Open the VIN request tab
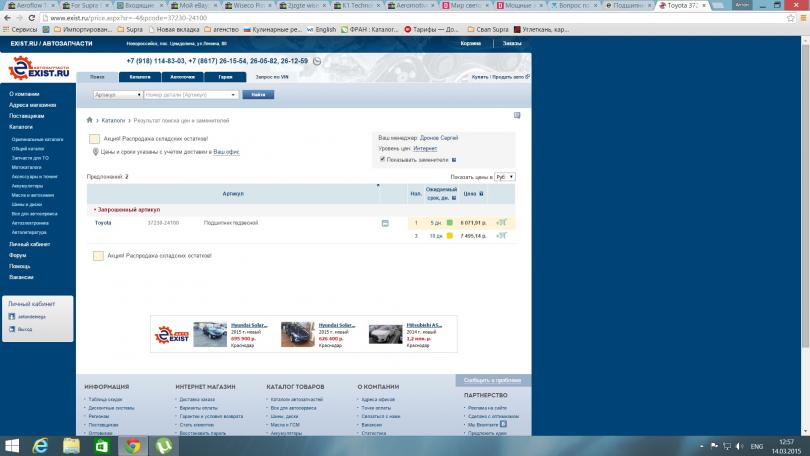Image resolution: width=810 pixels, height=456 pixels. [x=272, y=76]
